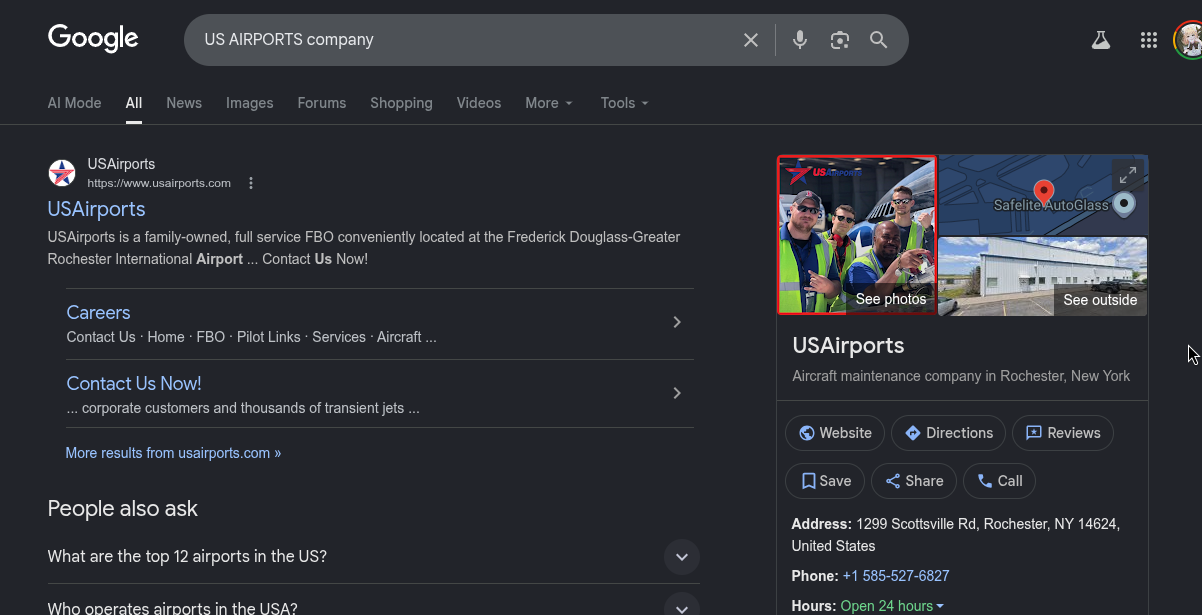
Task: Expand 'What are the top 12 airports' question
Action: click(373, 557)
